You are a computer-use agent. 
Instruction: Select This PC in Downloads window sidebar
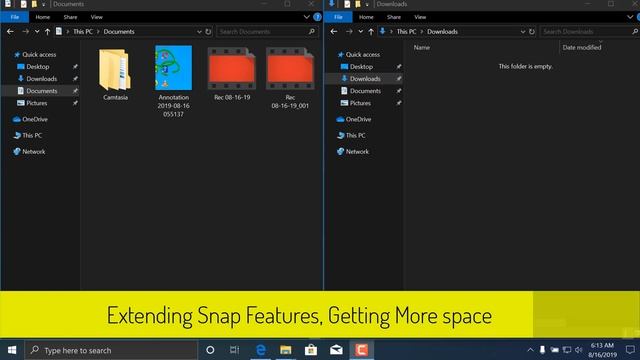(356, 136)
